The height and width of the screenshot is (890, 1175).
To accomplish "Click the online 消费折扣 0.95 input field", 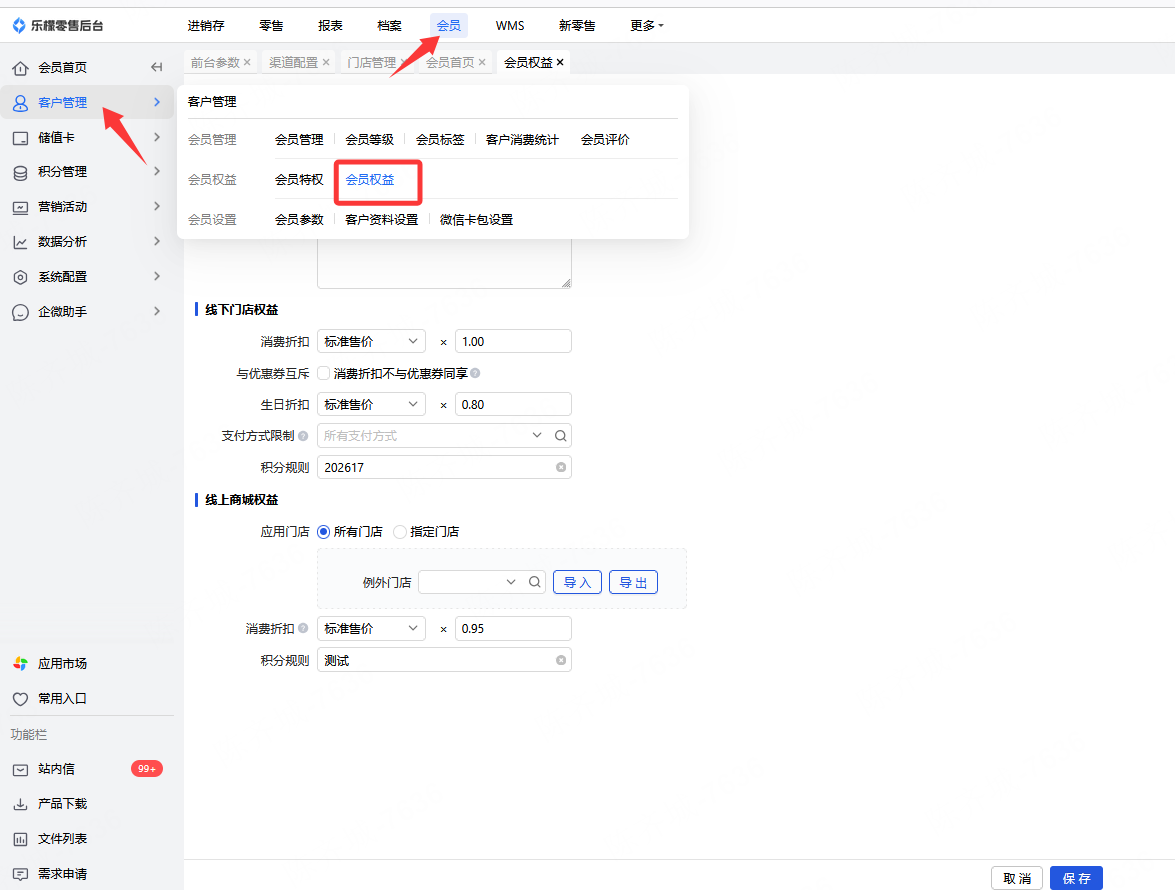I will pos(513,629).
